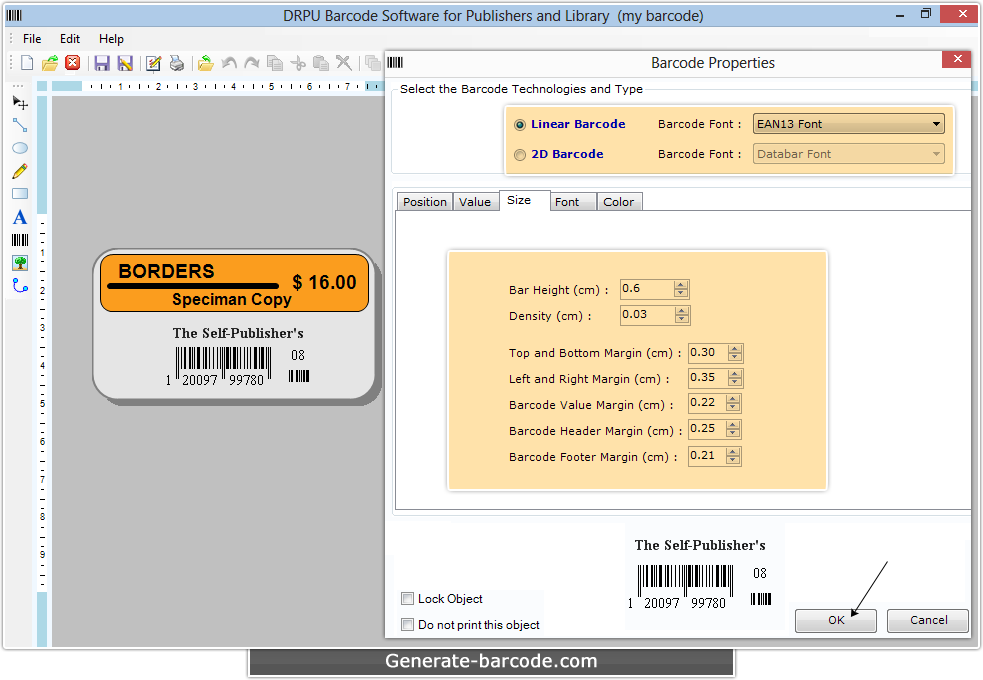Image resolution: width=983 pixels, height=680 pixels.
Task: Open the File menu
Action: (31, 39)
